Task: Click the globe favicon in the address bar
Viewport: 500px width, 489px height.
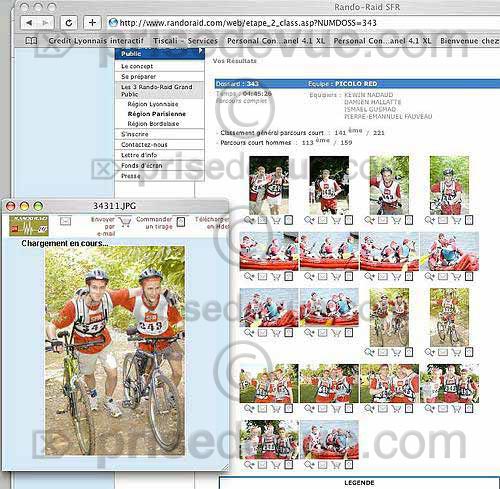Action: click(113, 23)
